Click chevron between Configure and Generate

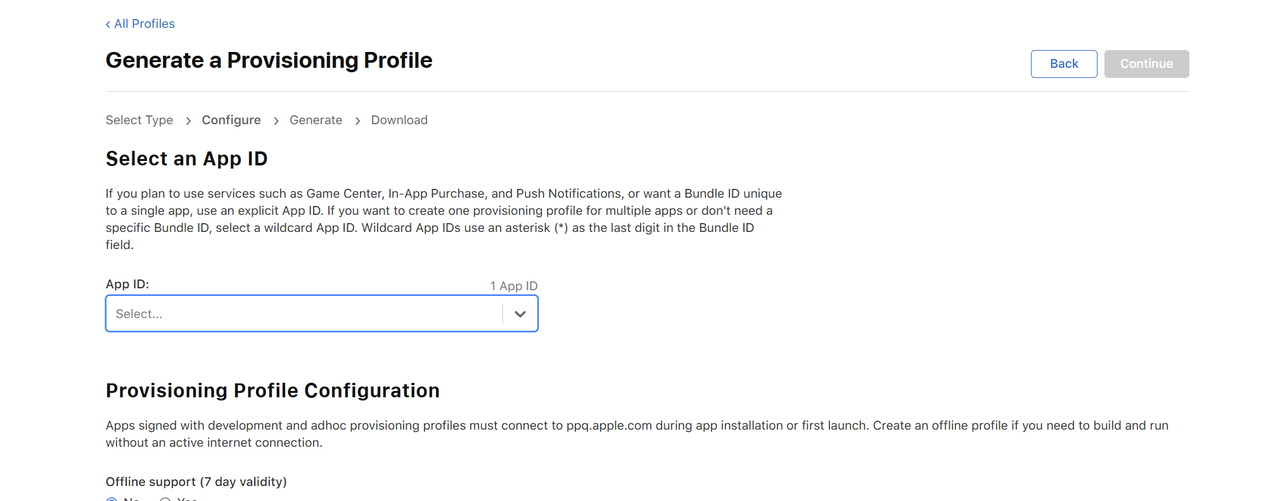tap(276, 121)
